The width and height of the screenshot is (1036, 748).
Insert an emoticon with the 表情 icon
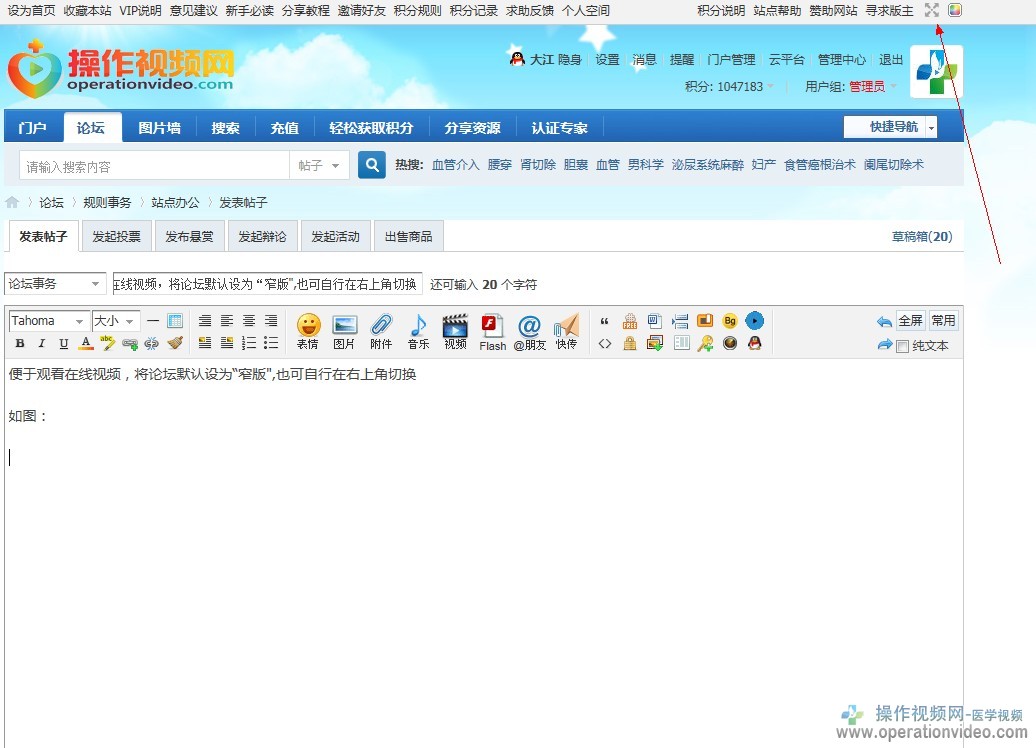click(x=308, y=330)
